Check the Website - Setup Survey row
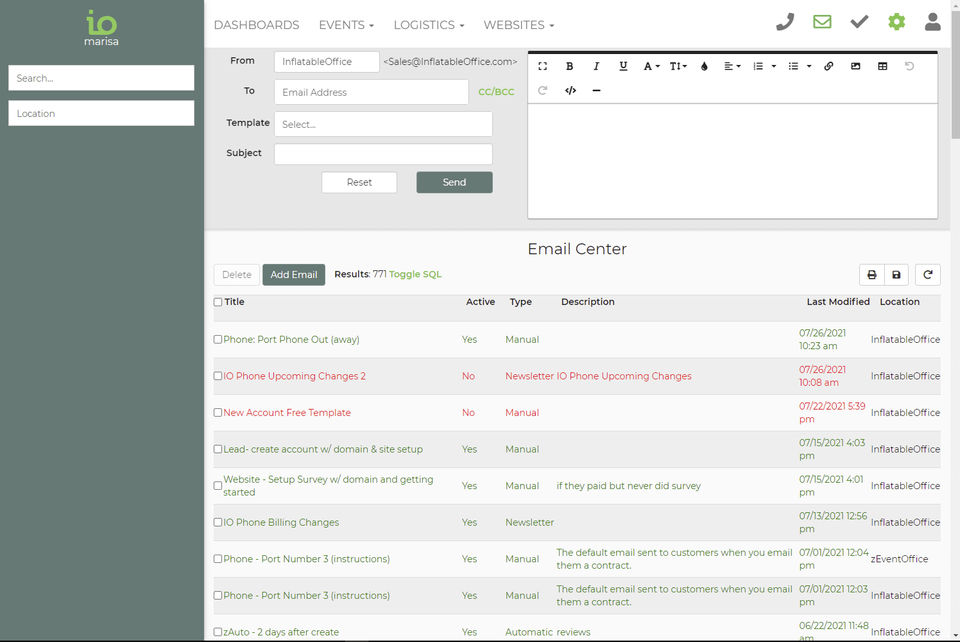Image resolution: width=960 pixels, height=642 pixels. (x=218, y=485)
